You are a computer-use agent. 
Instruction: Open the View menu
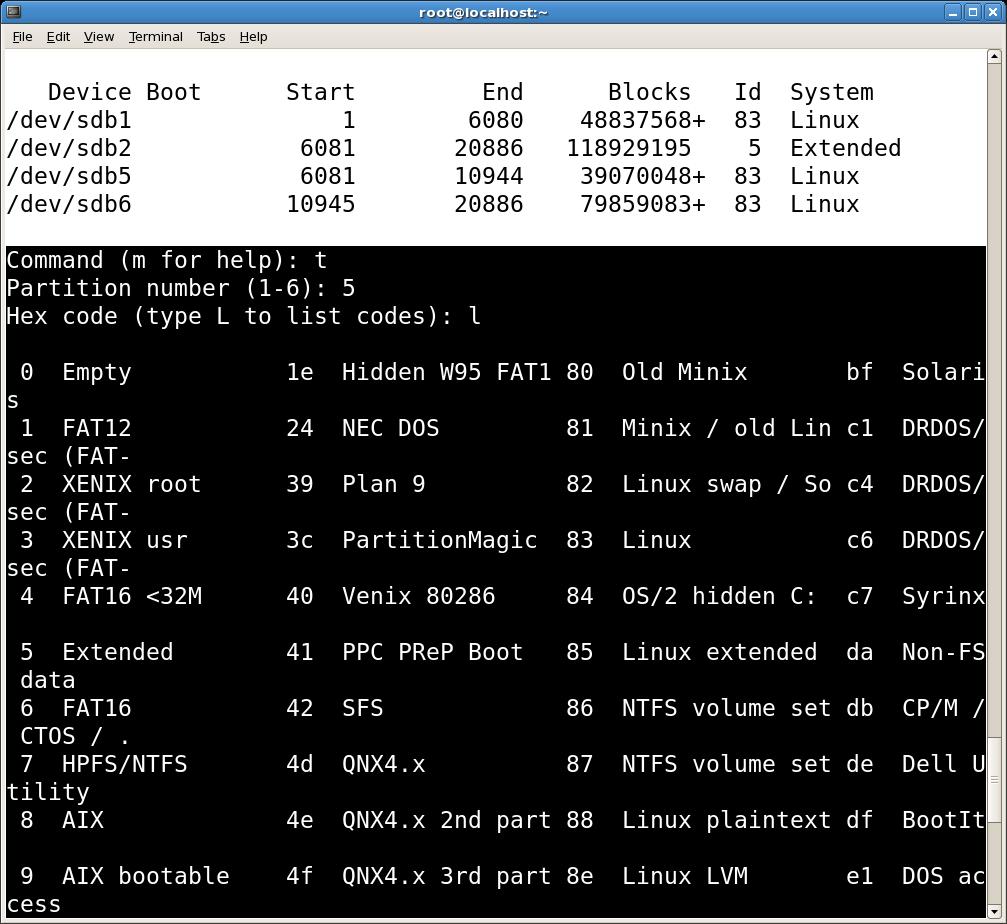98,36
